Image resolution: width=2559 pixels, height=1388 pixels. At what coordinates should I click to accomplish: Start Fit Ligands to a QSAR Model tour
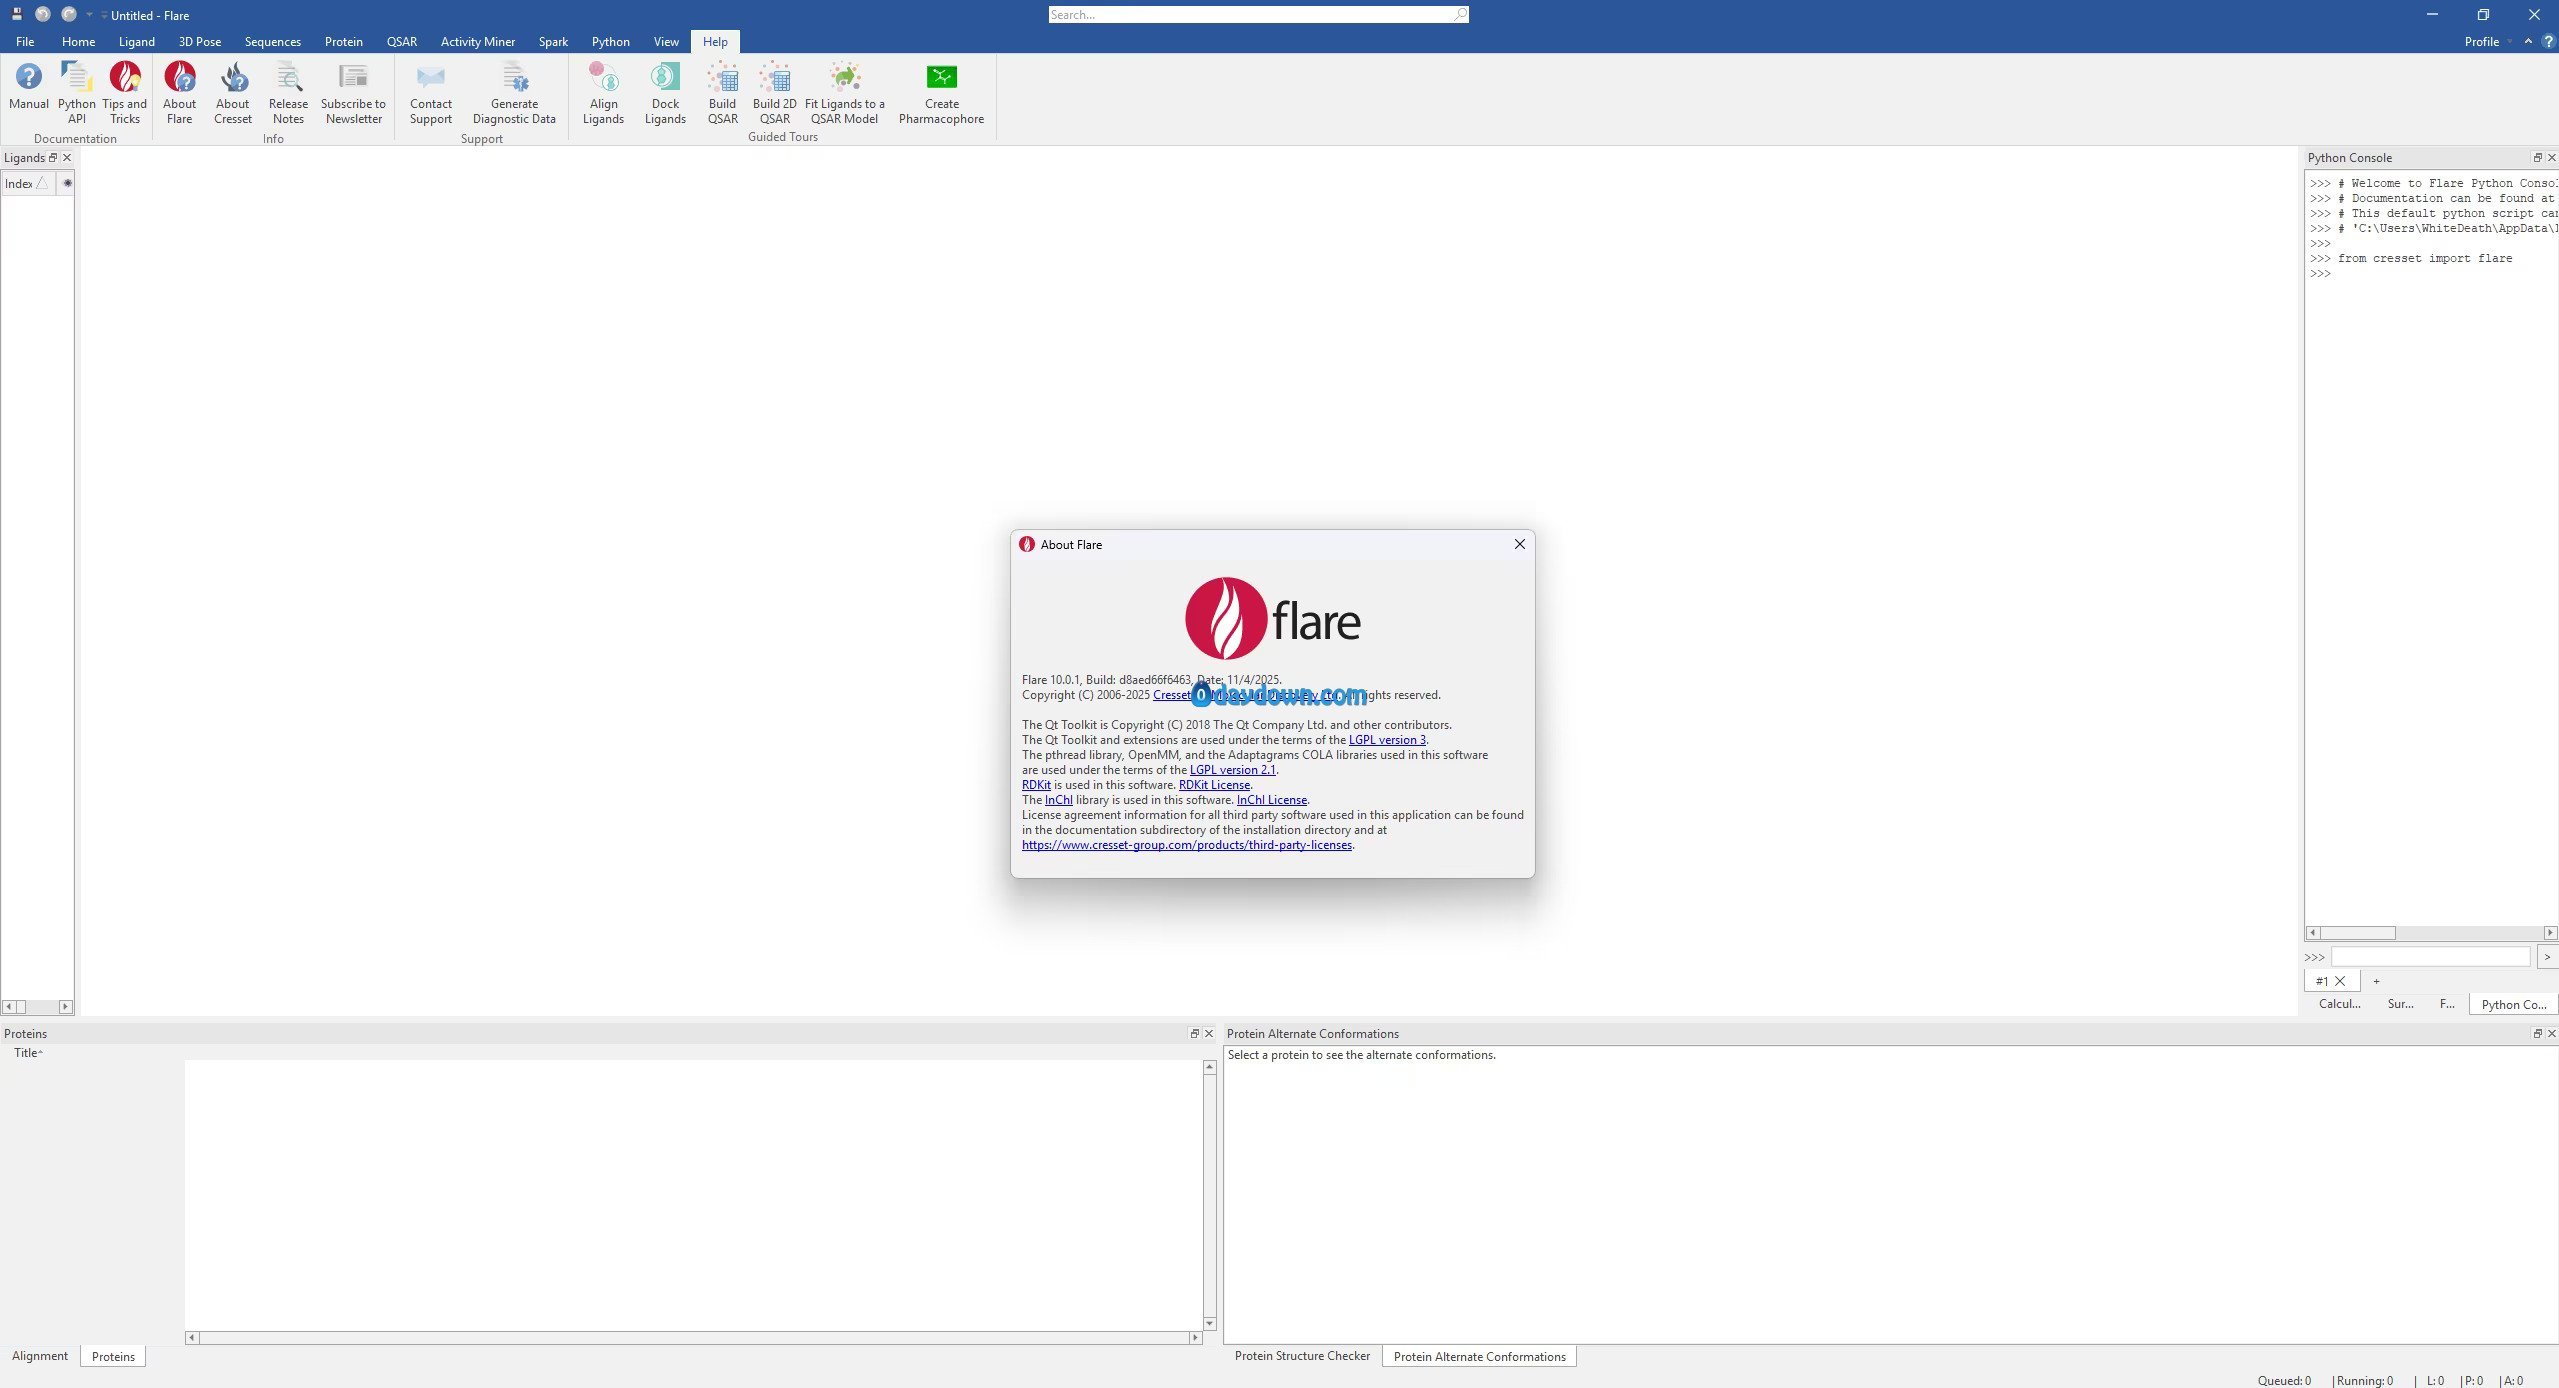pyautogui.click(x=845, y=92)
